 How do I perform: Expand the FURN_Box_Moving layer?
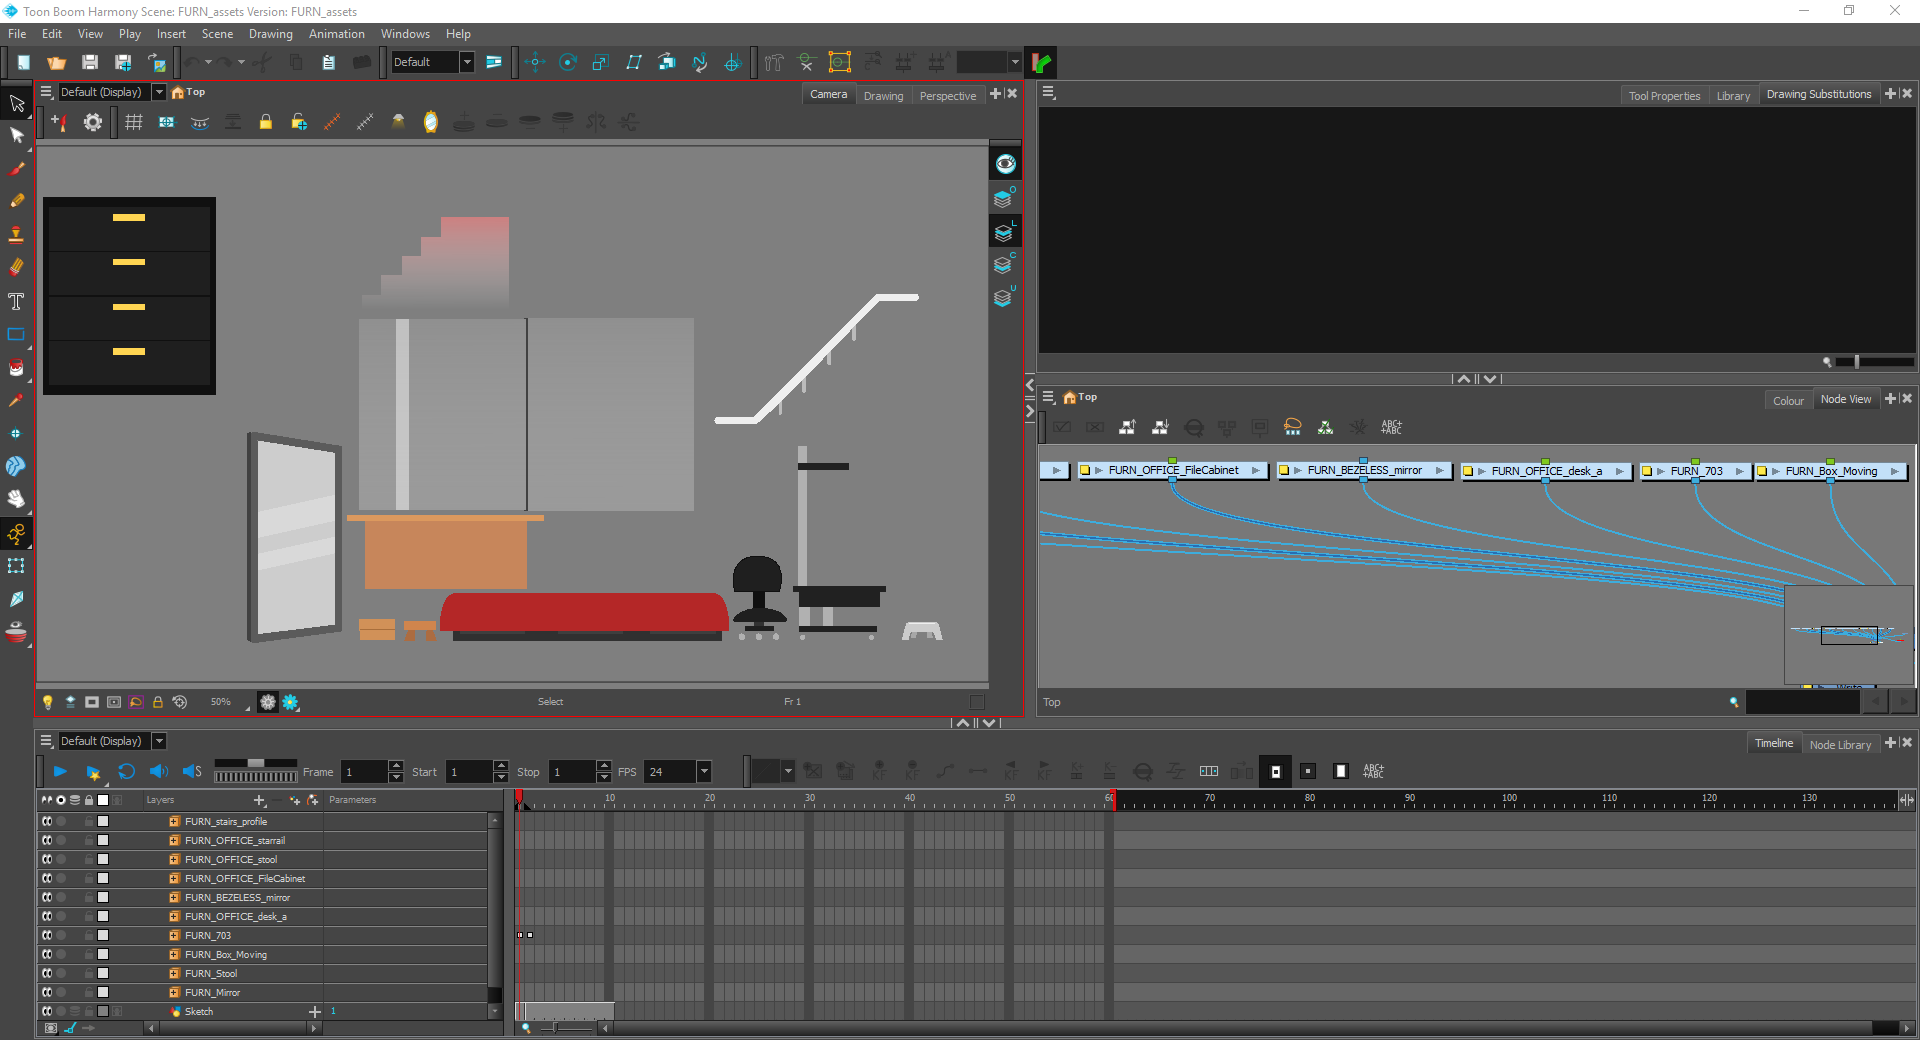point(175,954)
